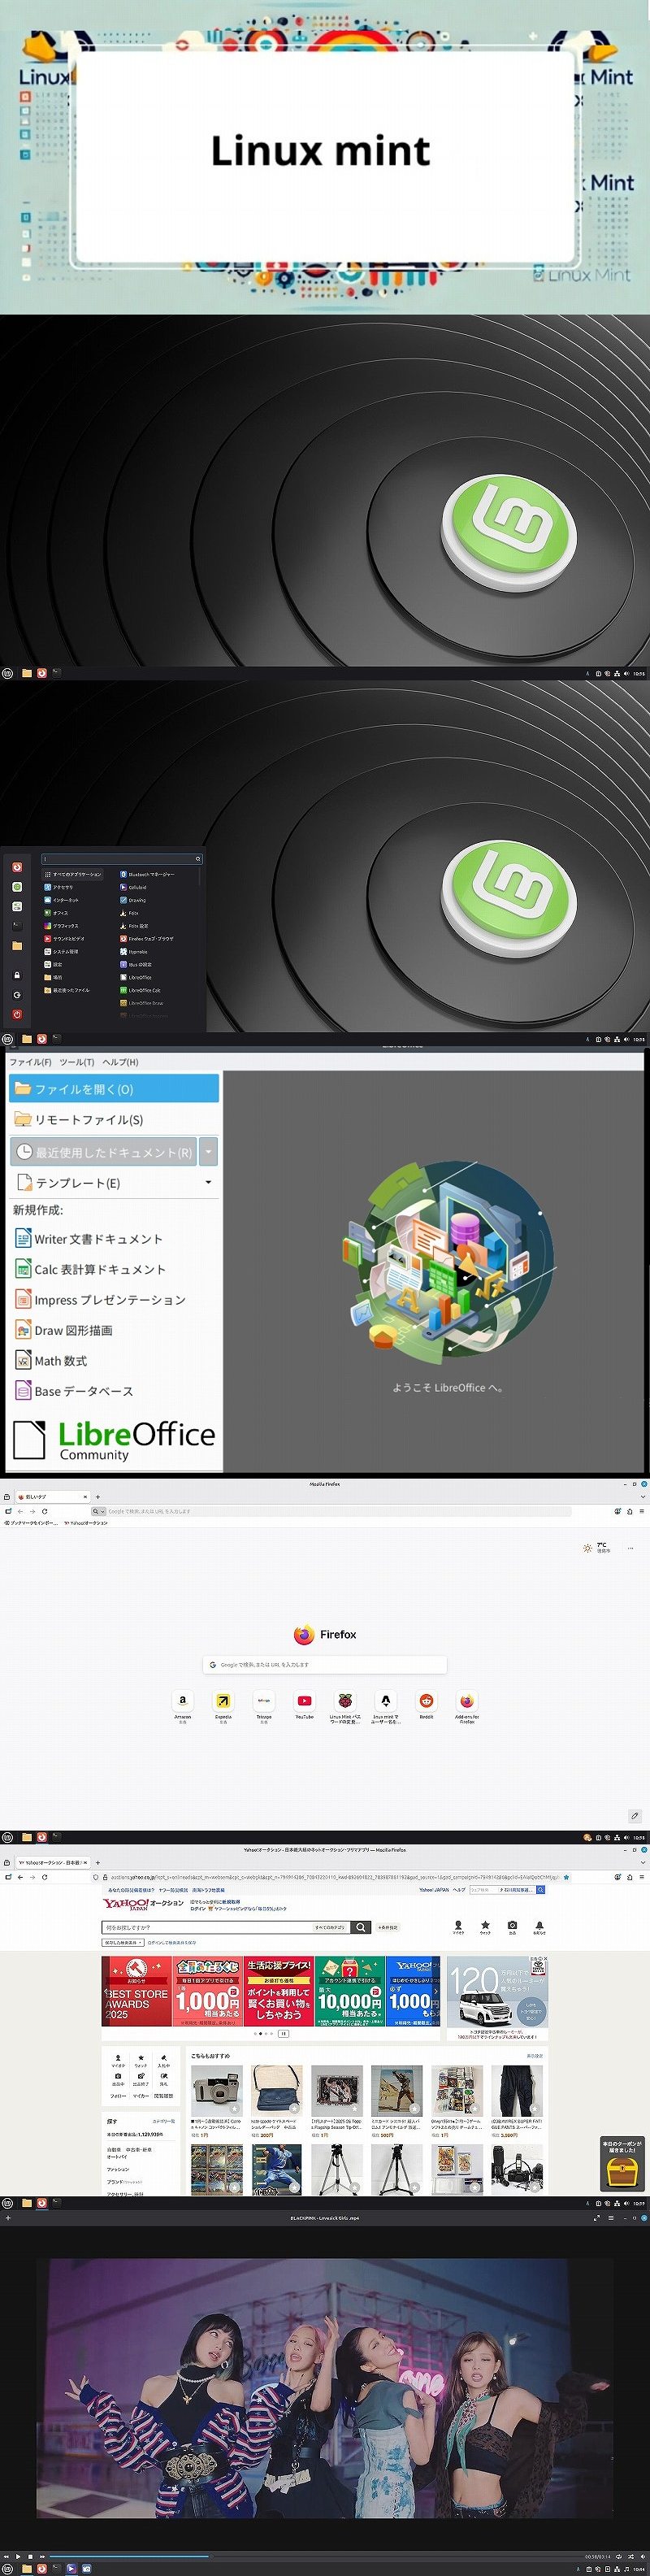
Task: Expand the 最近使用したドキュメント dropdown arrow
Action: 208,1152
